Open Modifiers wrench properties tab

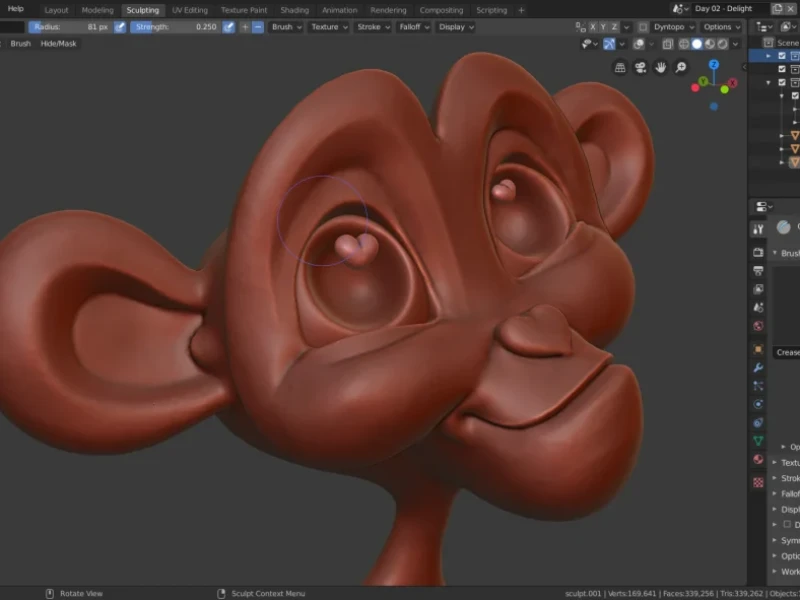tap(758, 368)
